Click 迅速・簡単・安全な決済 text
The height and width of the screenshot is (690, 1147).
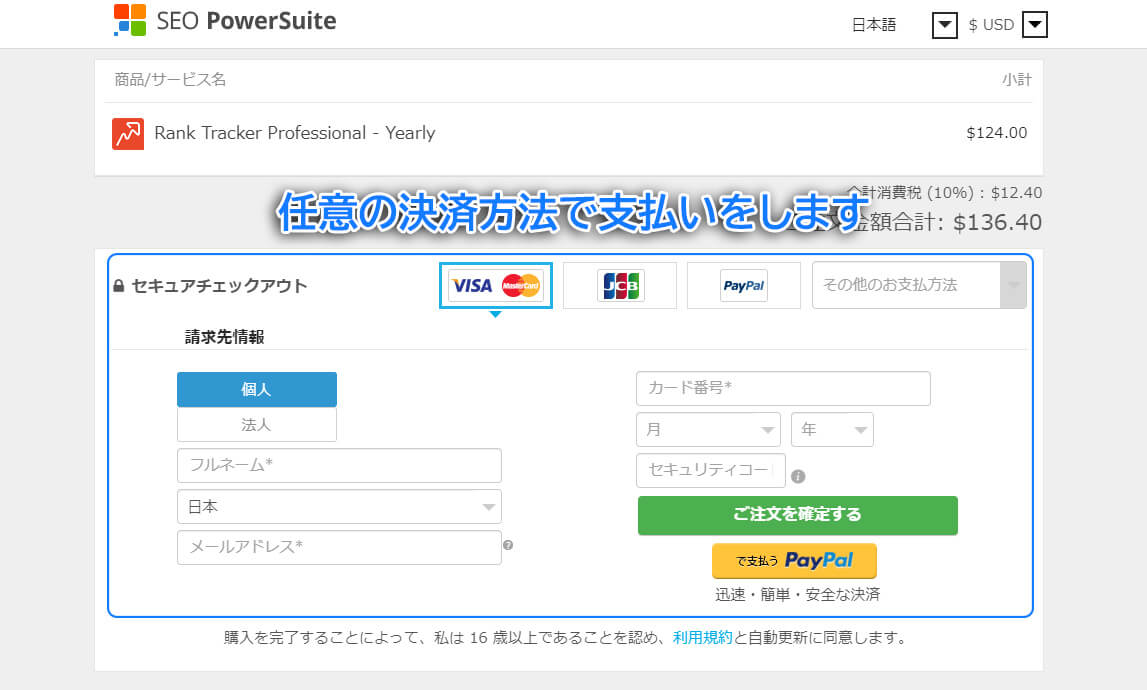[x=797, y=594]
